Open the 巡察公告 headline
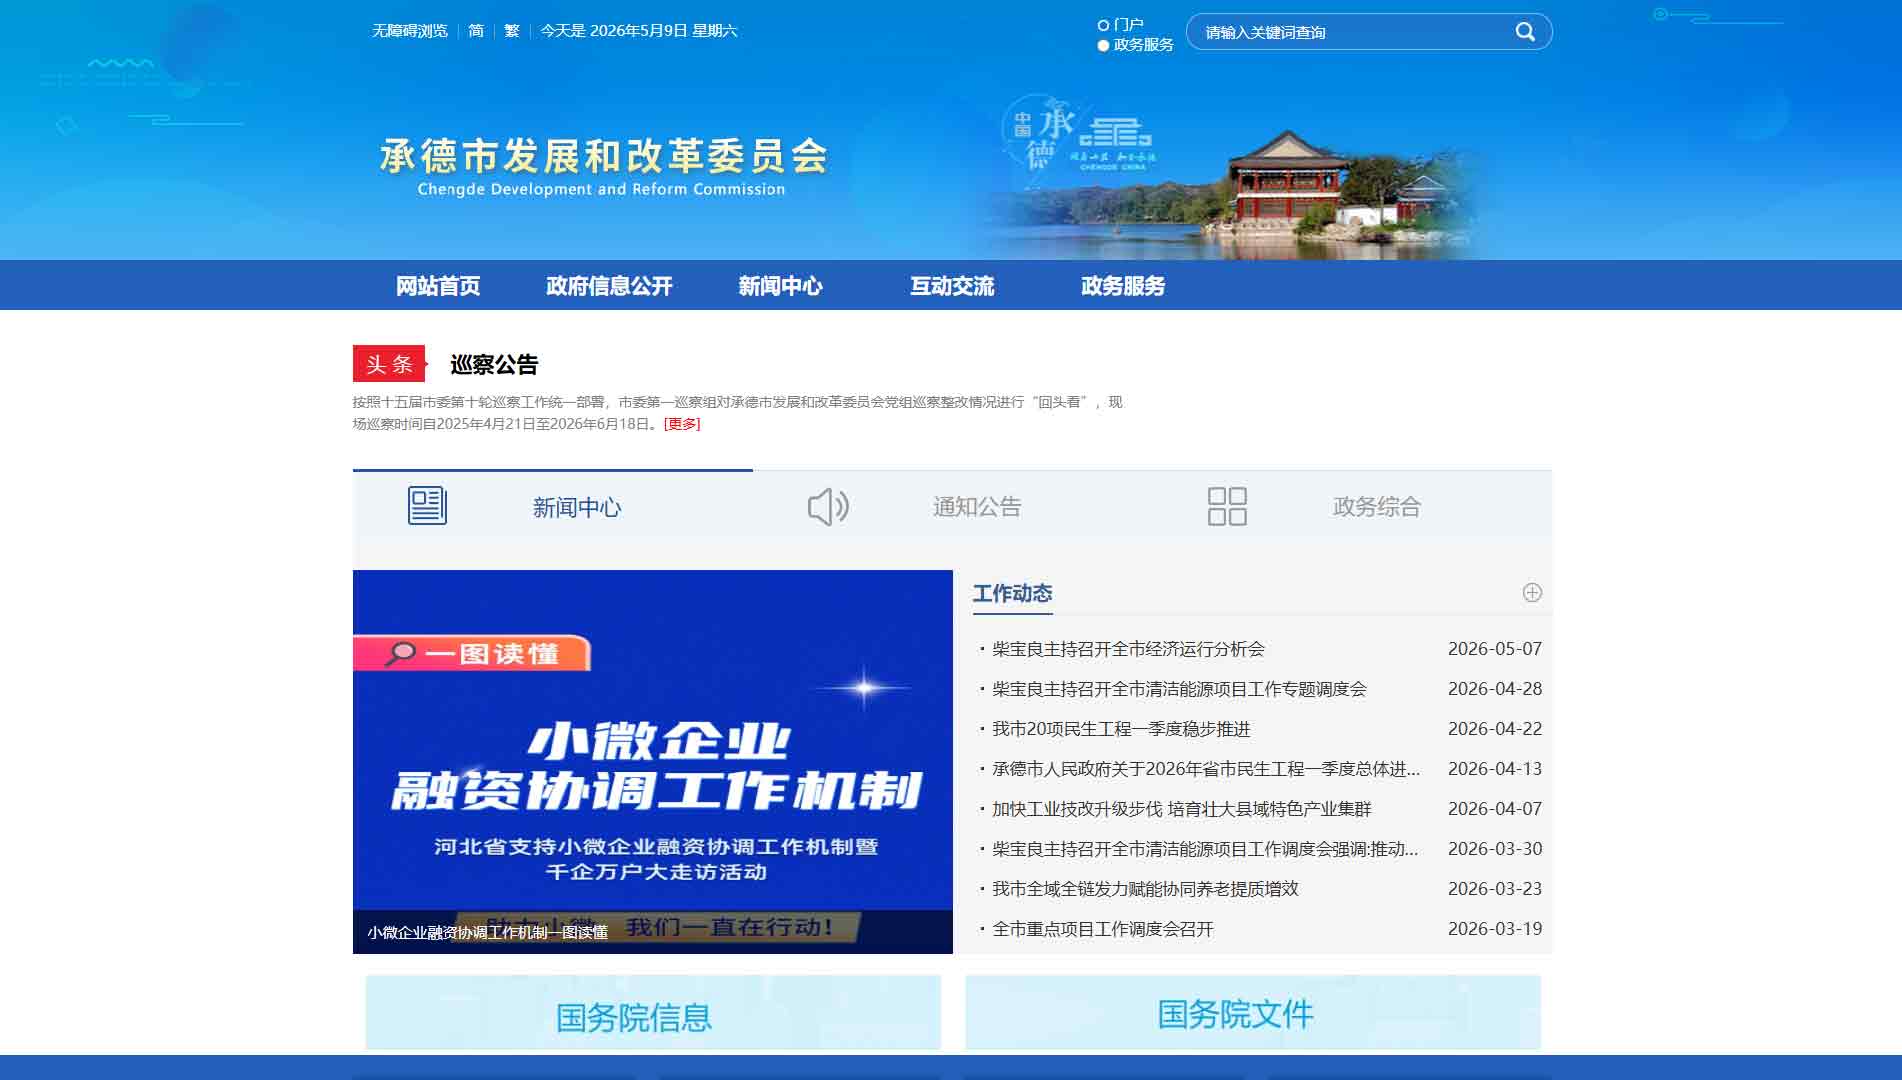The width and height of the screenshot is (1902, 1080). [x=494, y=365]
